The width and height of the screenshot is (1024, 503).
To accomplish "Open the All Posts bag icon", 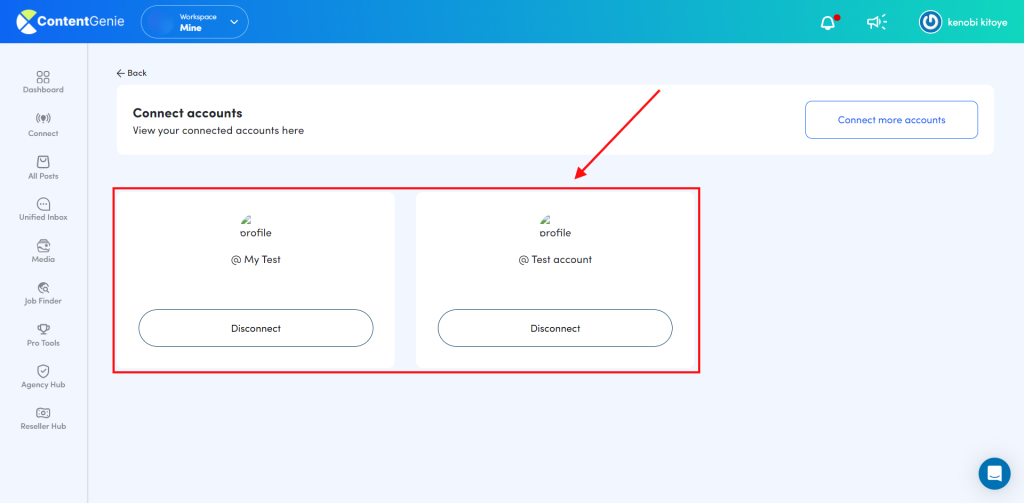I will pyautogui.click(x=43, y=161).
